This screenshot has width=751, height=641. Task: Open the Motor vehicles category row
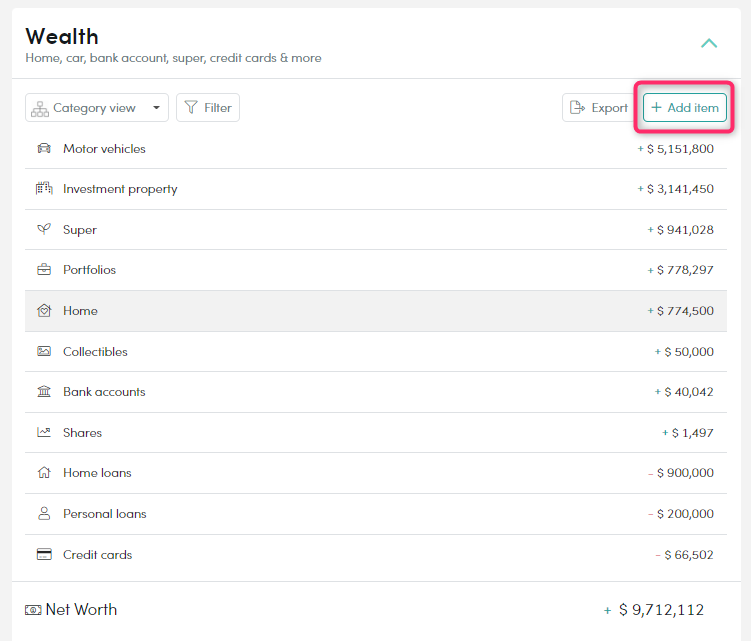(376, 149)
